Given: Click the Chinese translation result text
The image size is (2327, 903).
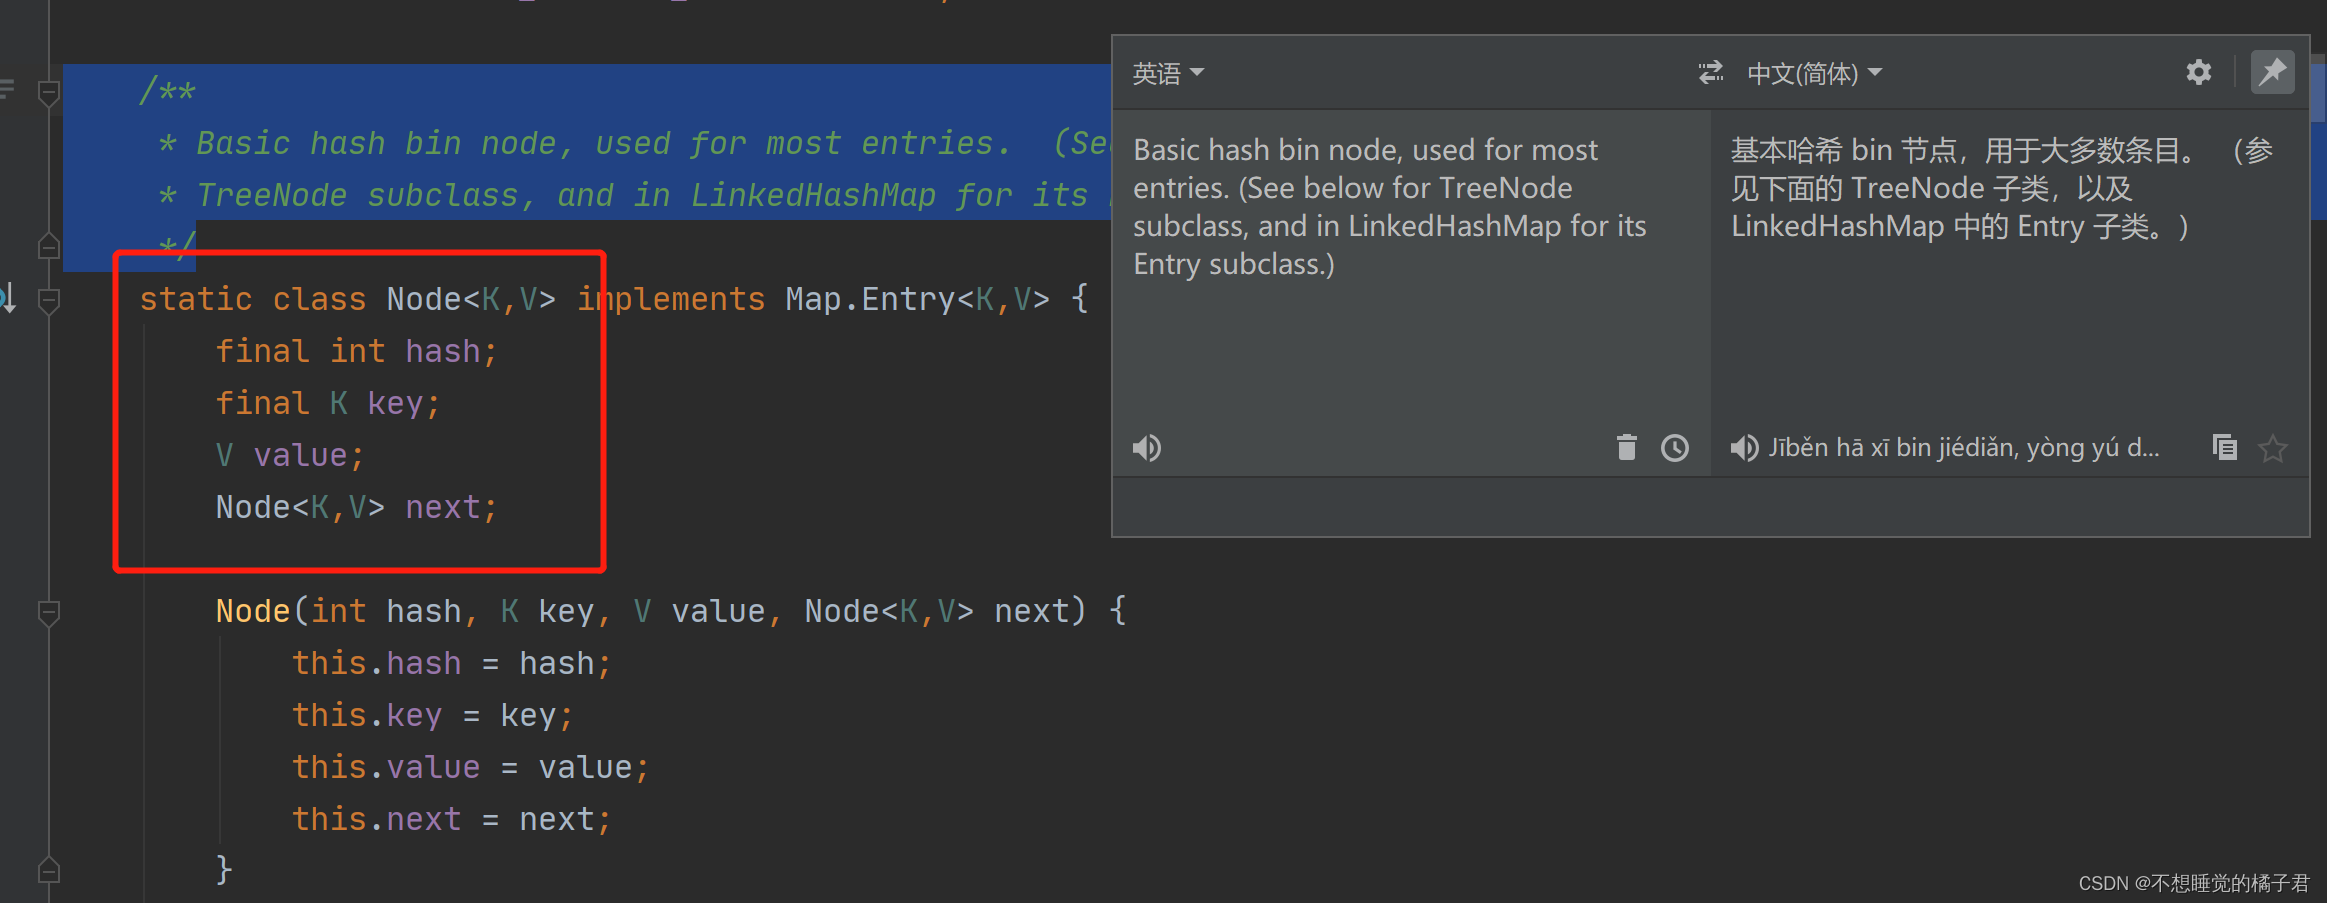Looking at the screenshot, I should (x=2000, y=188).
